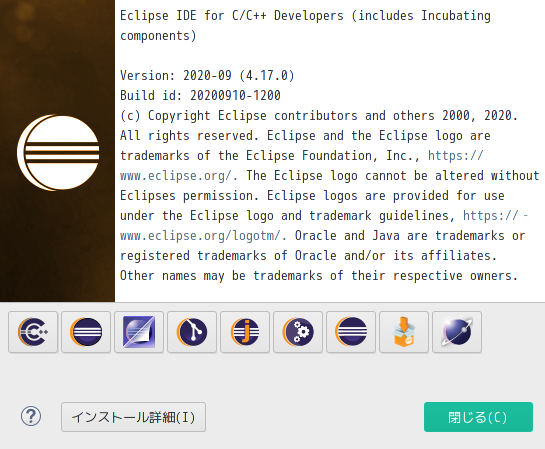Click the Version: 2020-09 (4.17.0) text

pyautogui.click(x=207, y=75)
